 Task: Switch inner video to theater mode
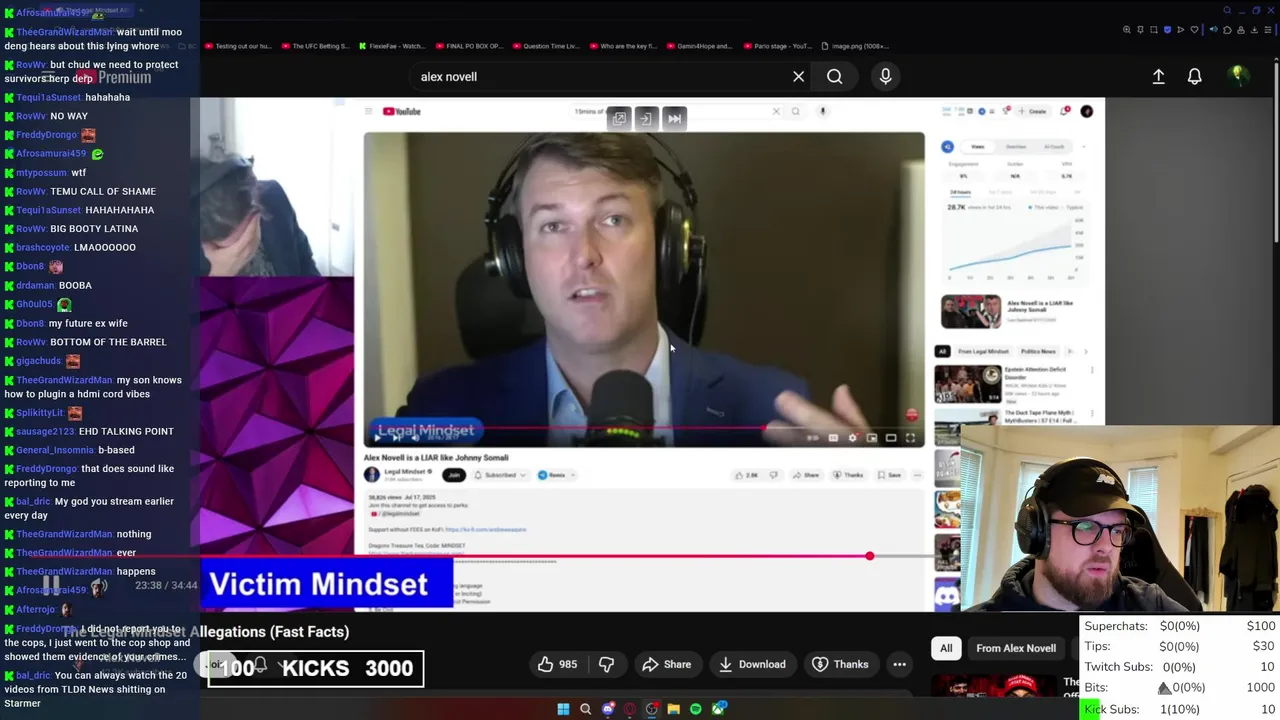coord(891,437)
